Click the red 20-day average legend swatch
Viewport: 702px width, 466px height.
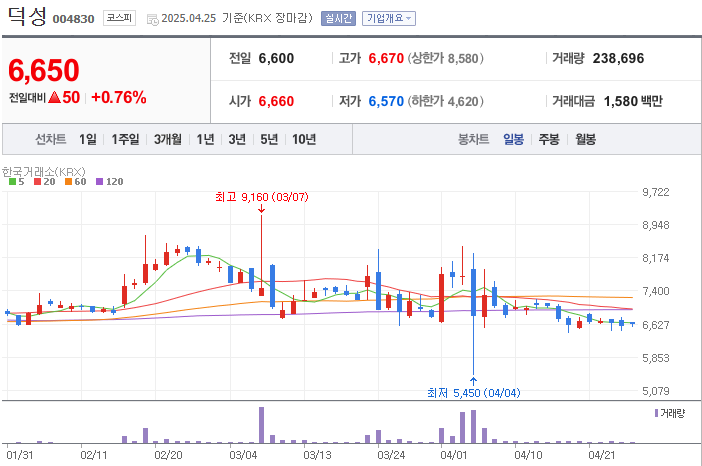click(x=38, y=181)
